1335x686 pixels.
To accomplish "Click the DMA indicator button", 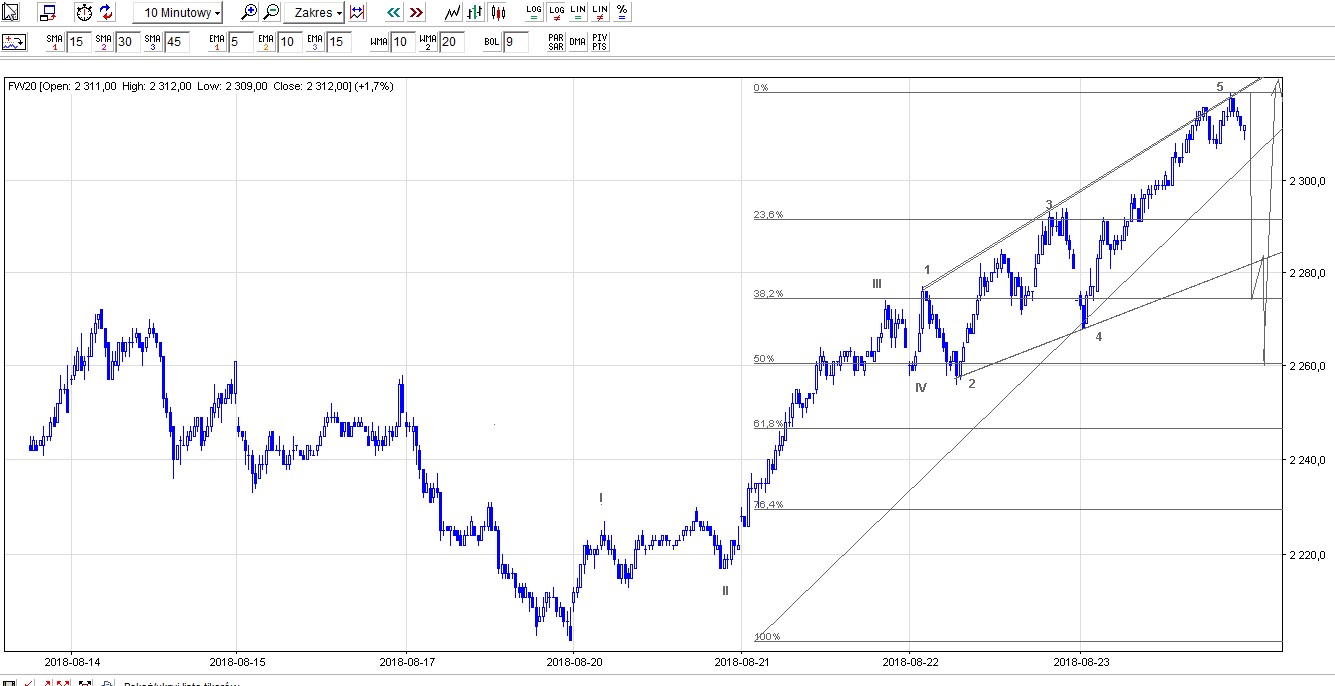I will pyautogui.click(x=578, y=42).
